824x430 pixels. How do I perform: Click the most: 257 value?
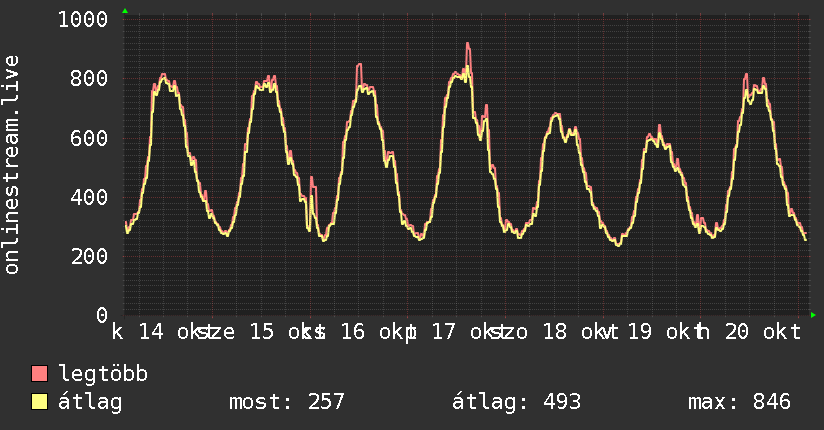coord(286,402)
